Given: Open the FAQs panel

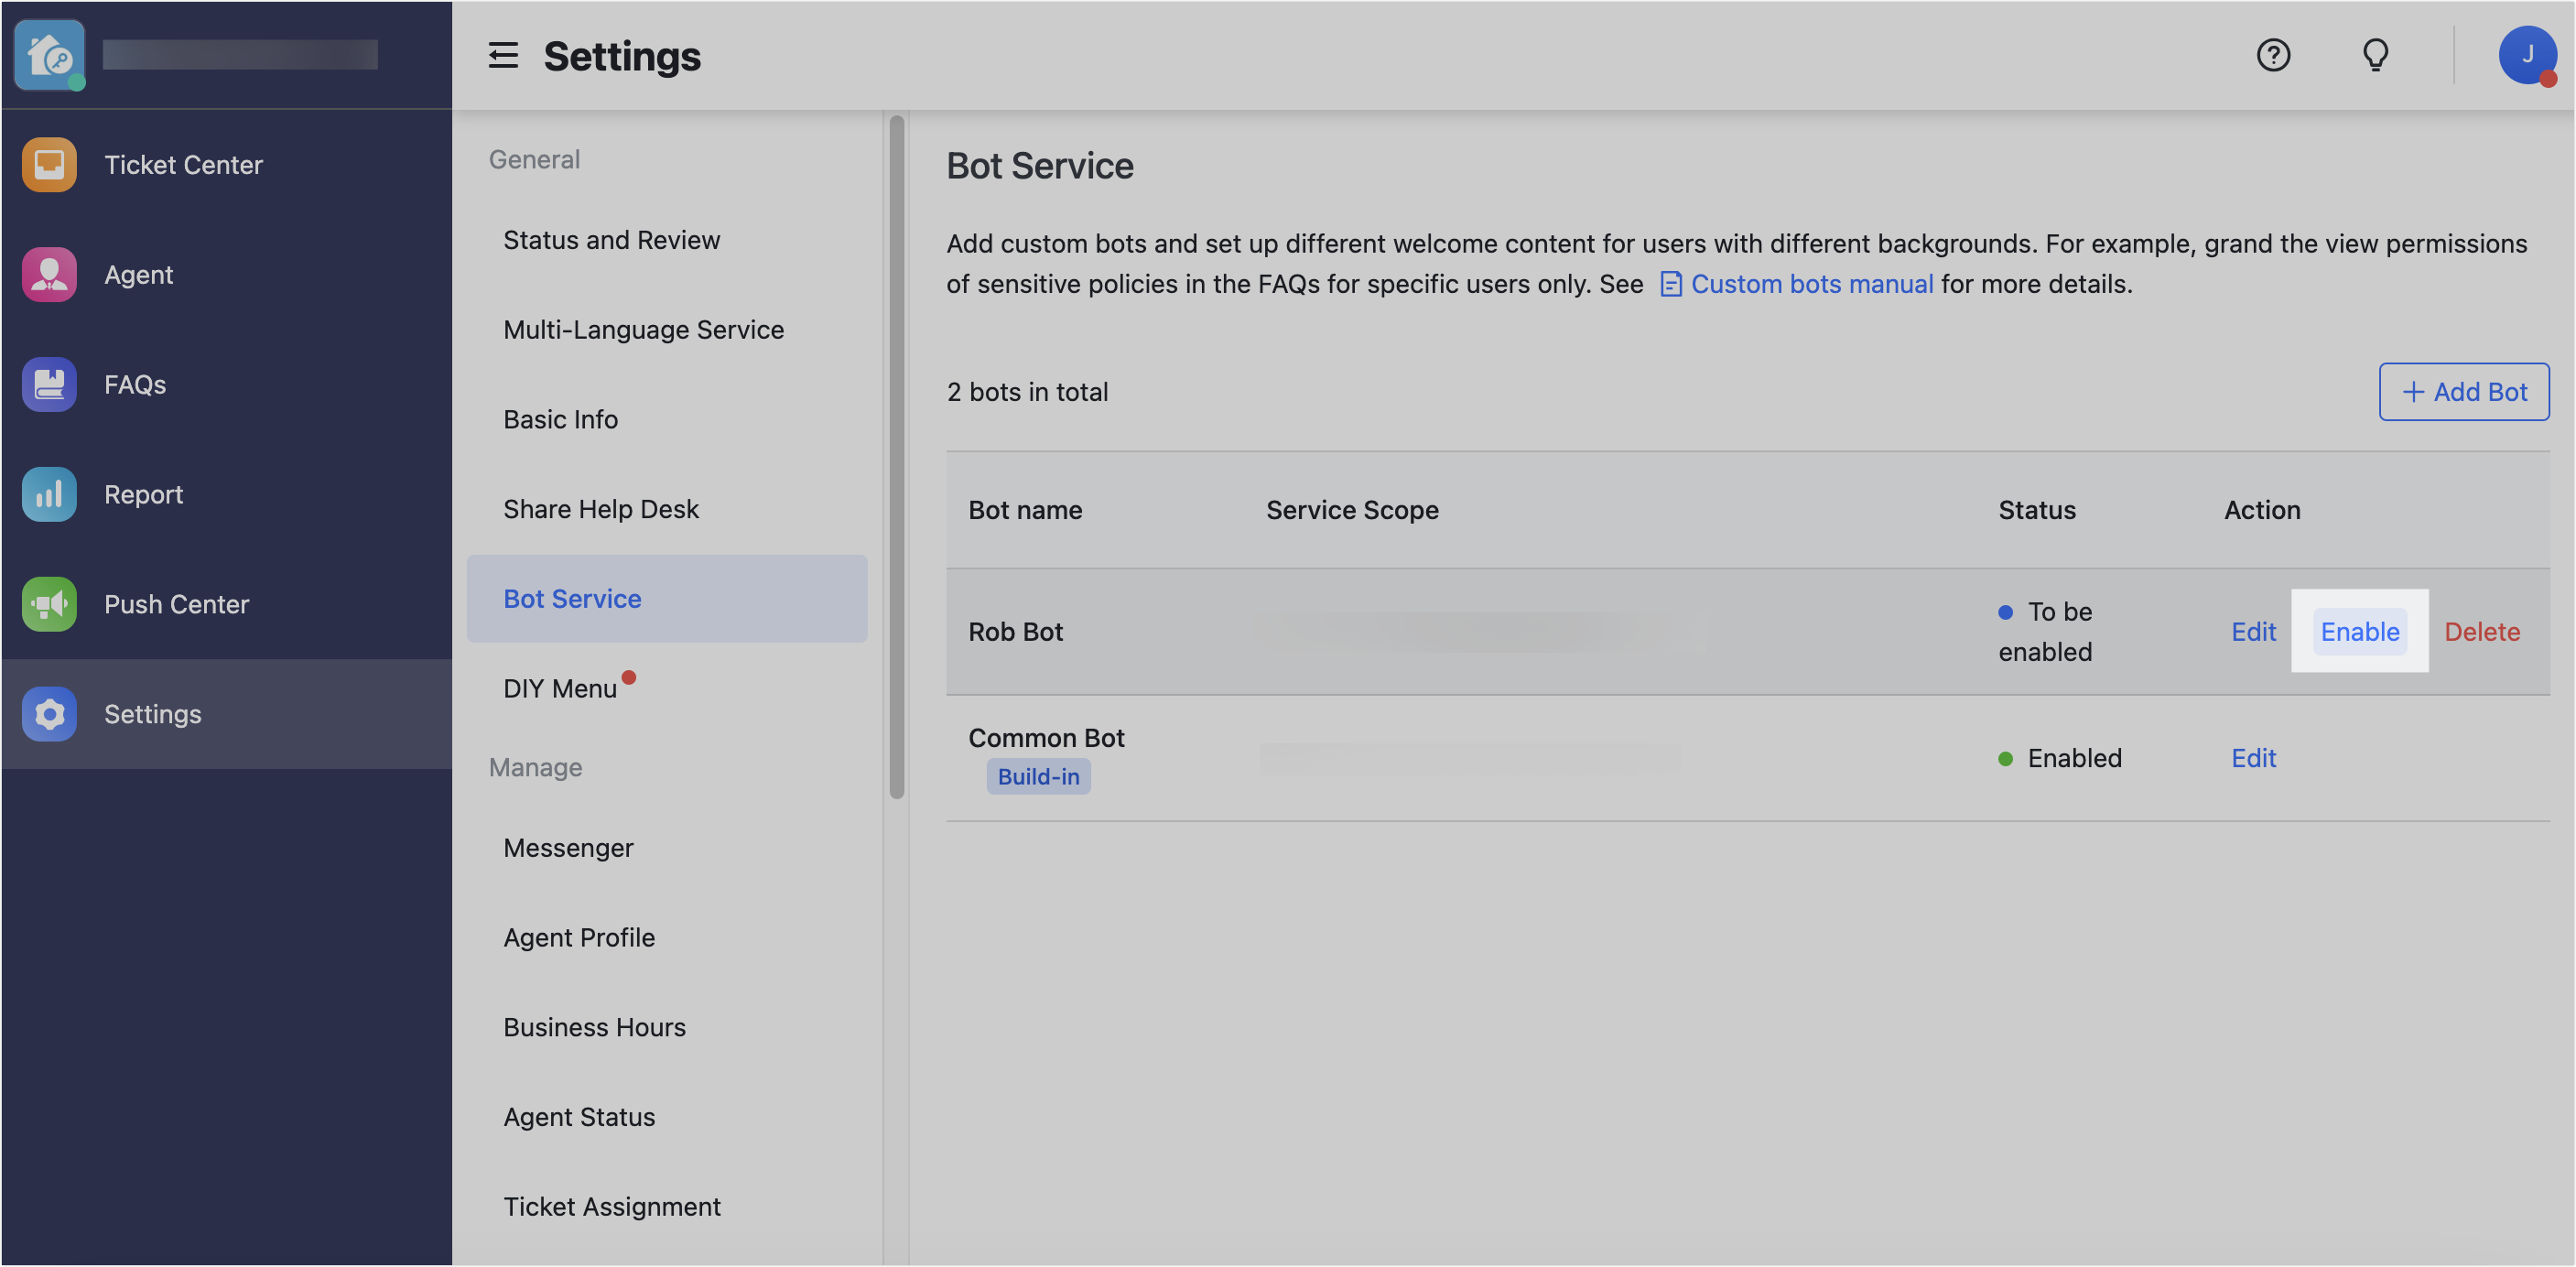Looking at the screenshot, I should [134, 384].
